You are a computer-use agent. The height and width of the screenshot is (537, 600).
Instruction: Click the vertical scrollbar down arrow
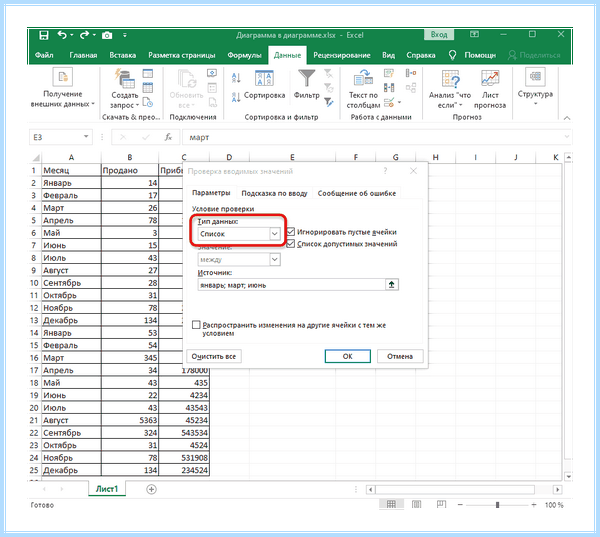point(568,476)
